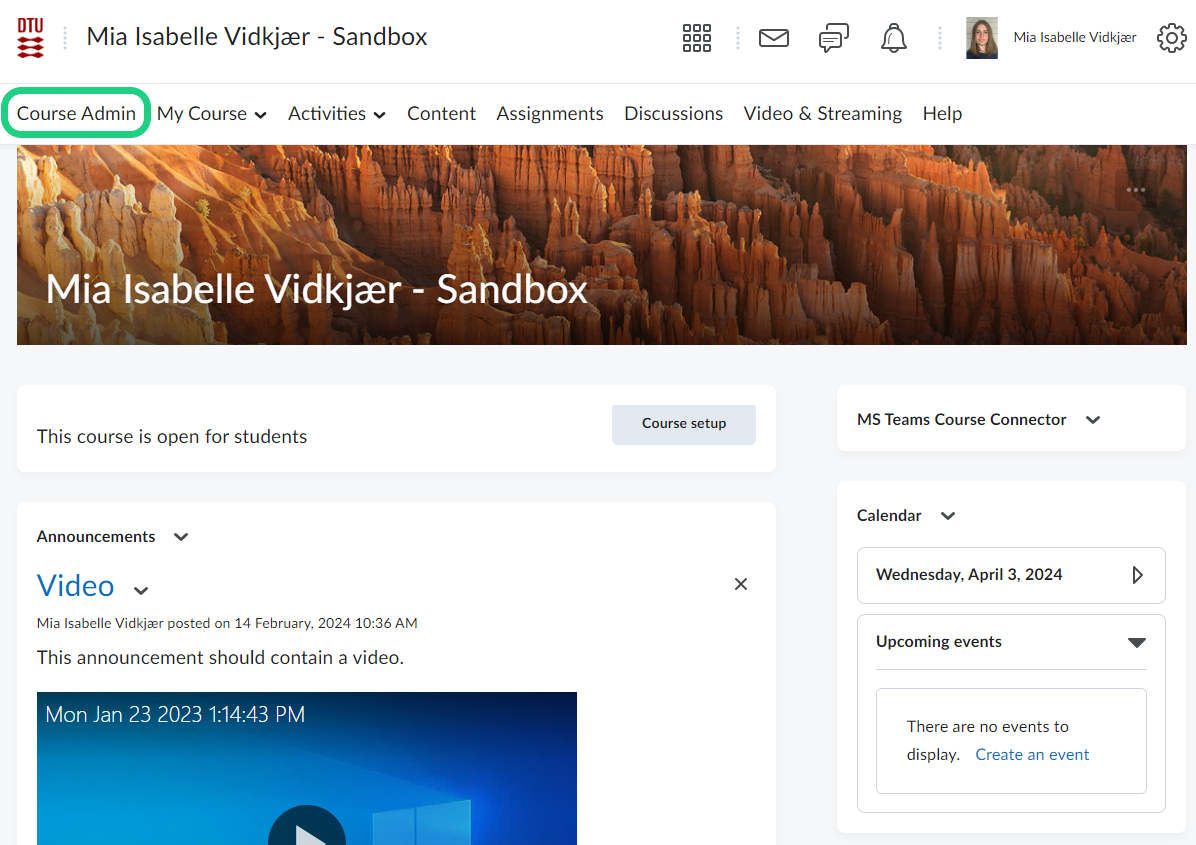The image size is (1196, 845).
Task: Open banner options three-dot menu
Action: tap(1136, 190)
